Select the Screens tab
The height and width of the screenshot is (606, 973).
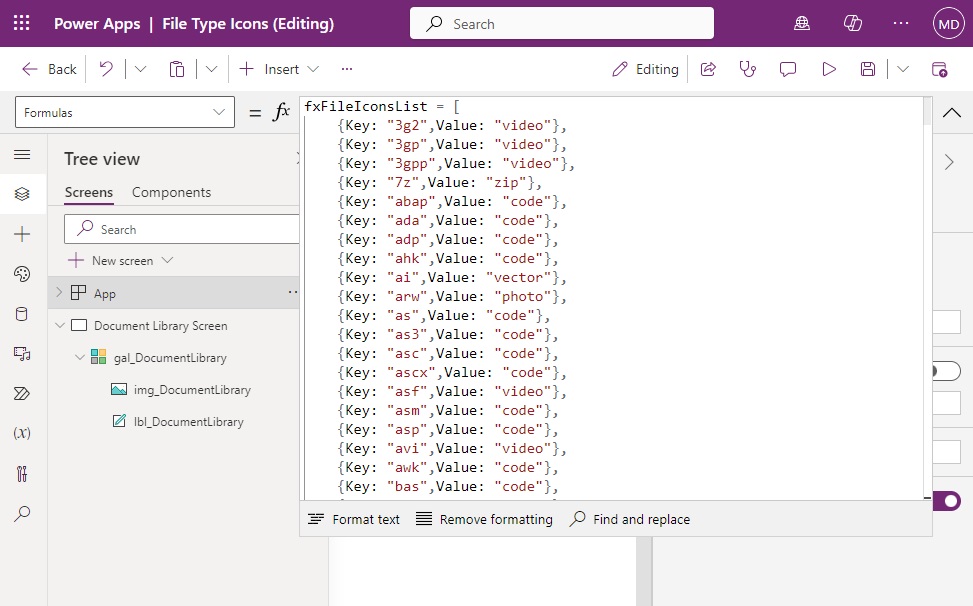[x=88, y=192]
